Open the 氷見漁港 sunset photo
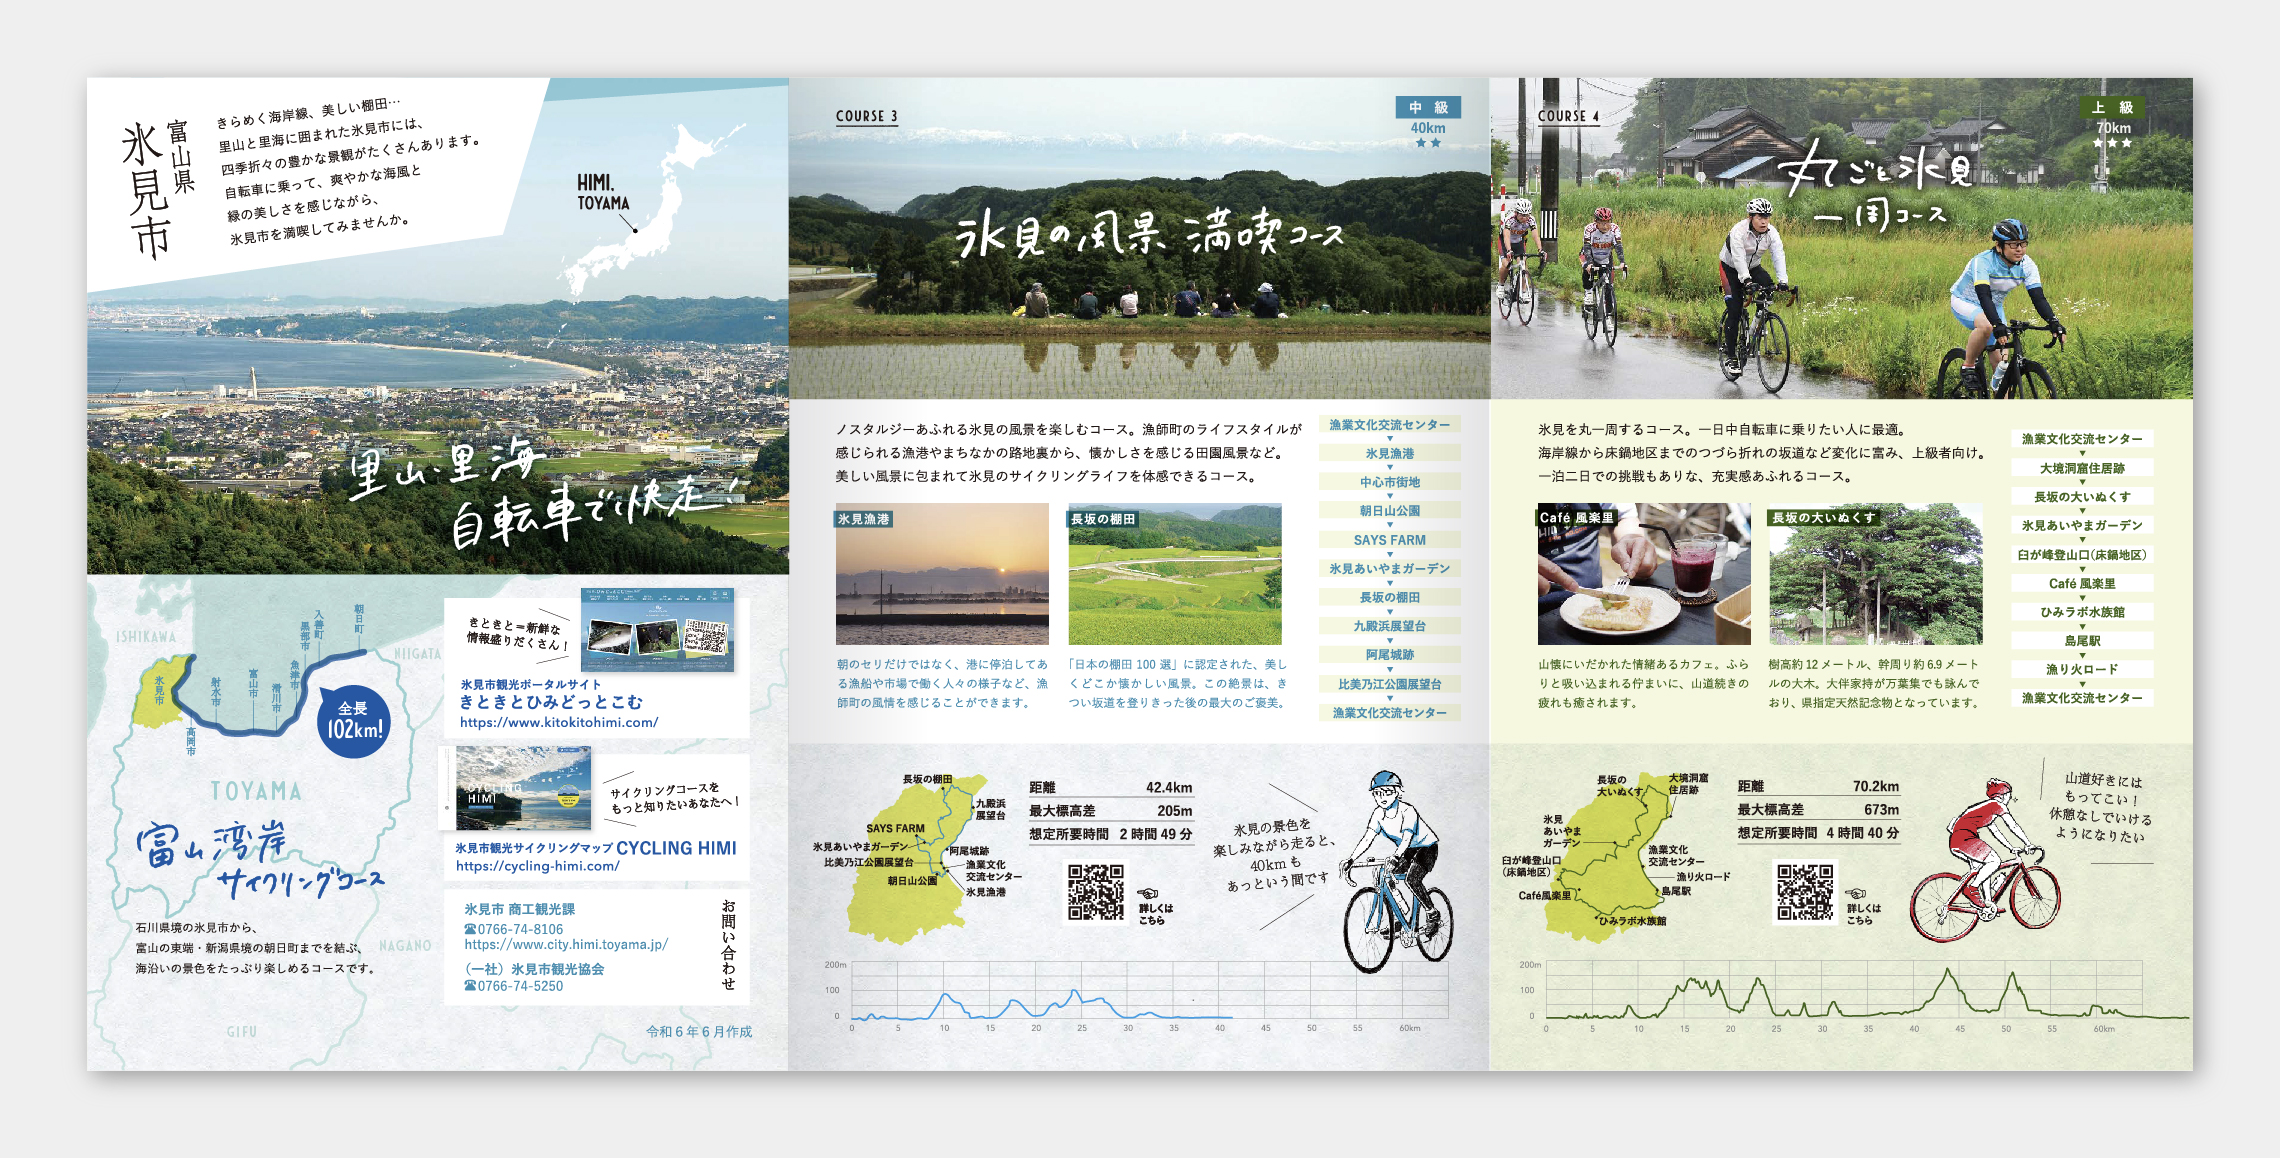Viewport: 2280px width, 1158px height. pos(942,574)
